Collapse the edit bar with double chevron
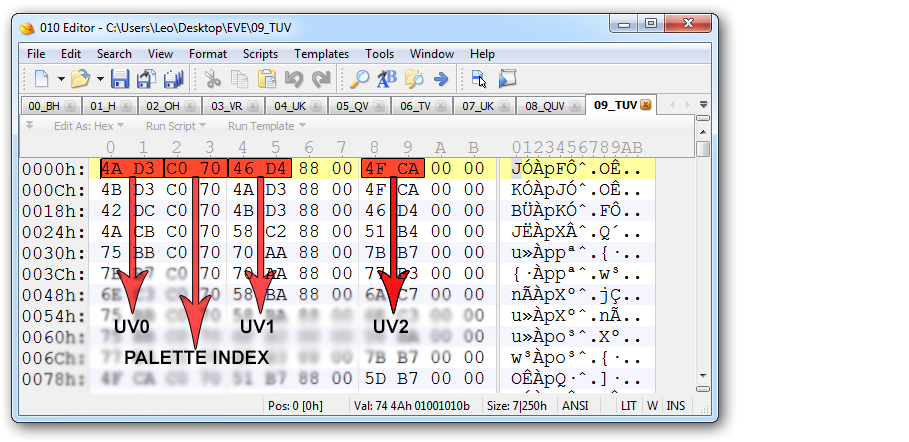The width and height of the screenshot is (909, 442). tap(30, 125)
